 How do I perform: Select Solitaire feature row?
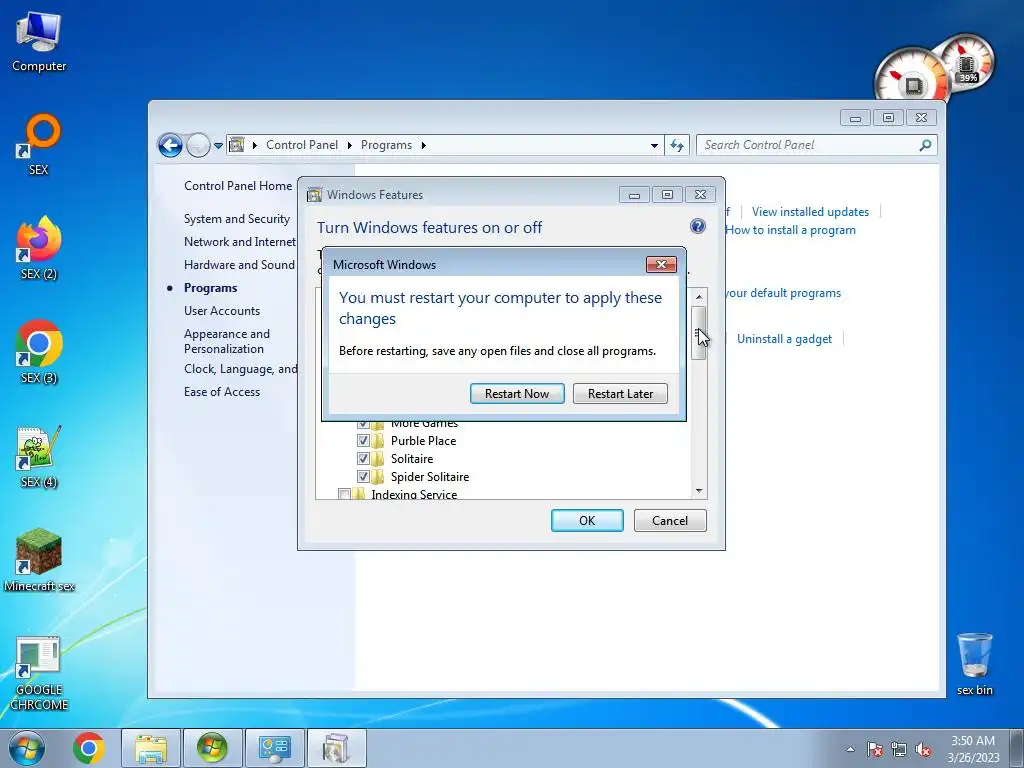(411, 458)
